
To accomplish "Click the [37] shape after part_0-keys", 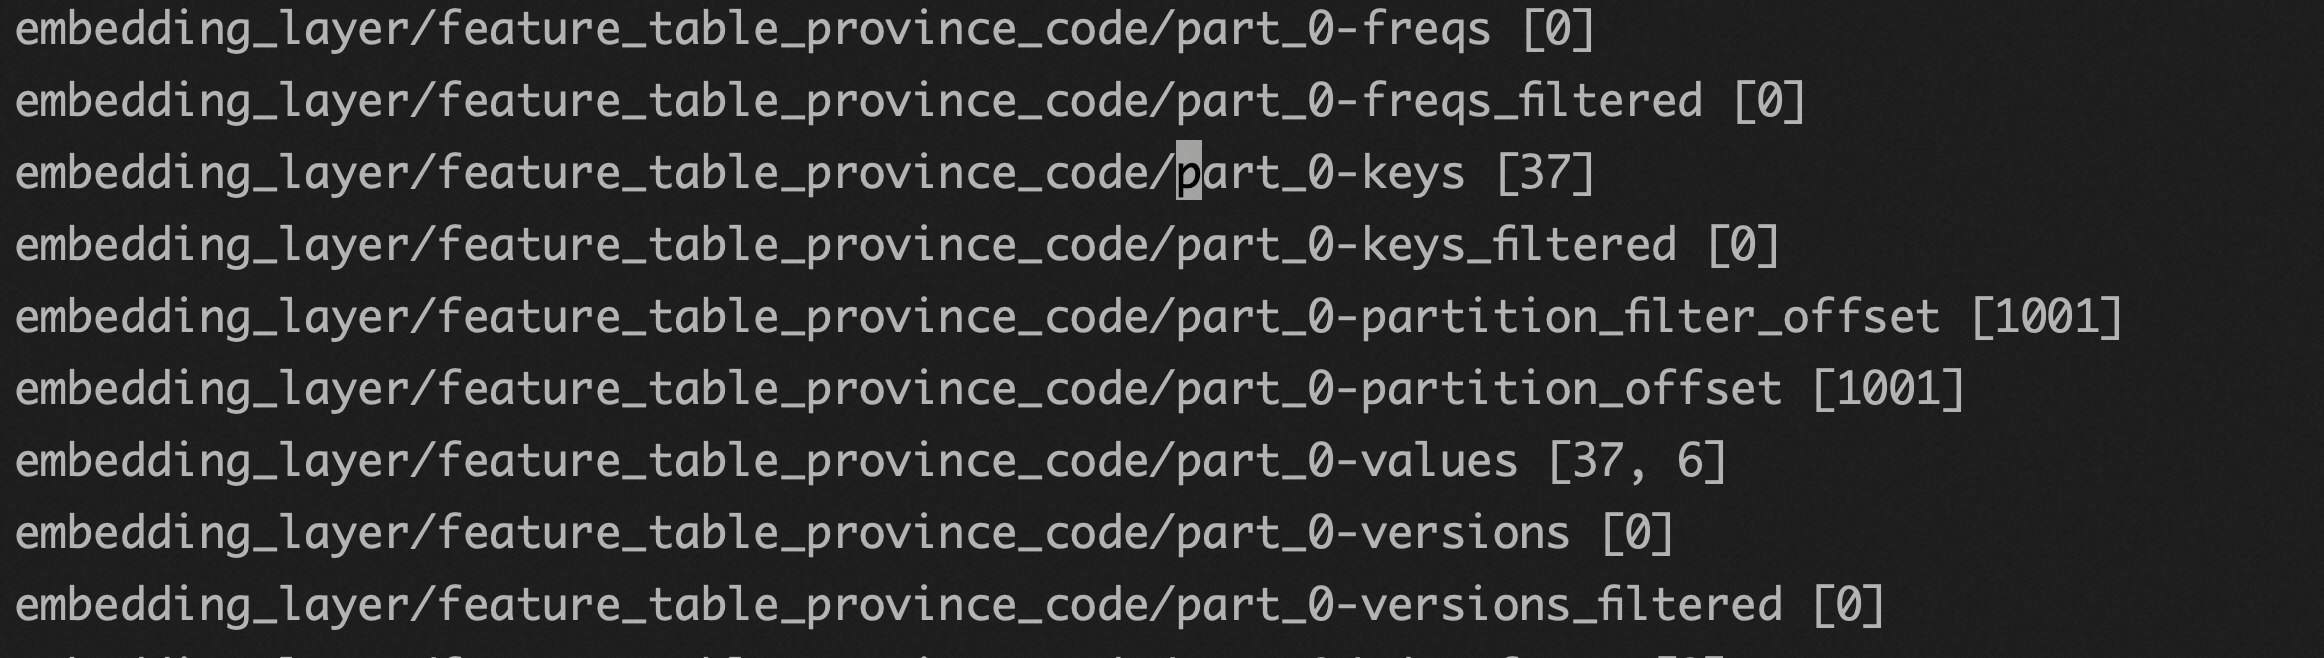I will [1544, 173].
